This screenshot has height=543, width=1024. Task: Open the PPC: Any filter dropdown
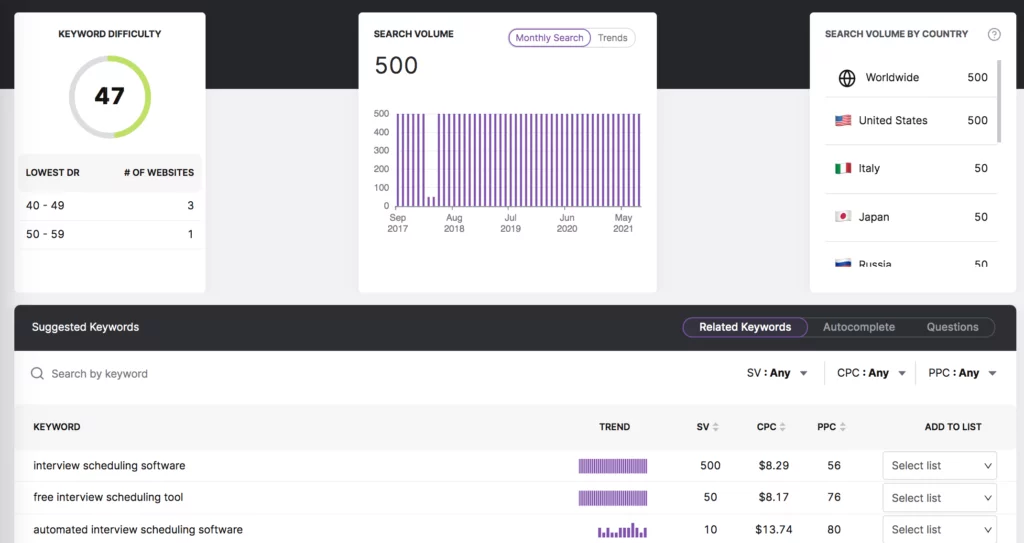pos(963,373)
